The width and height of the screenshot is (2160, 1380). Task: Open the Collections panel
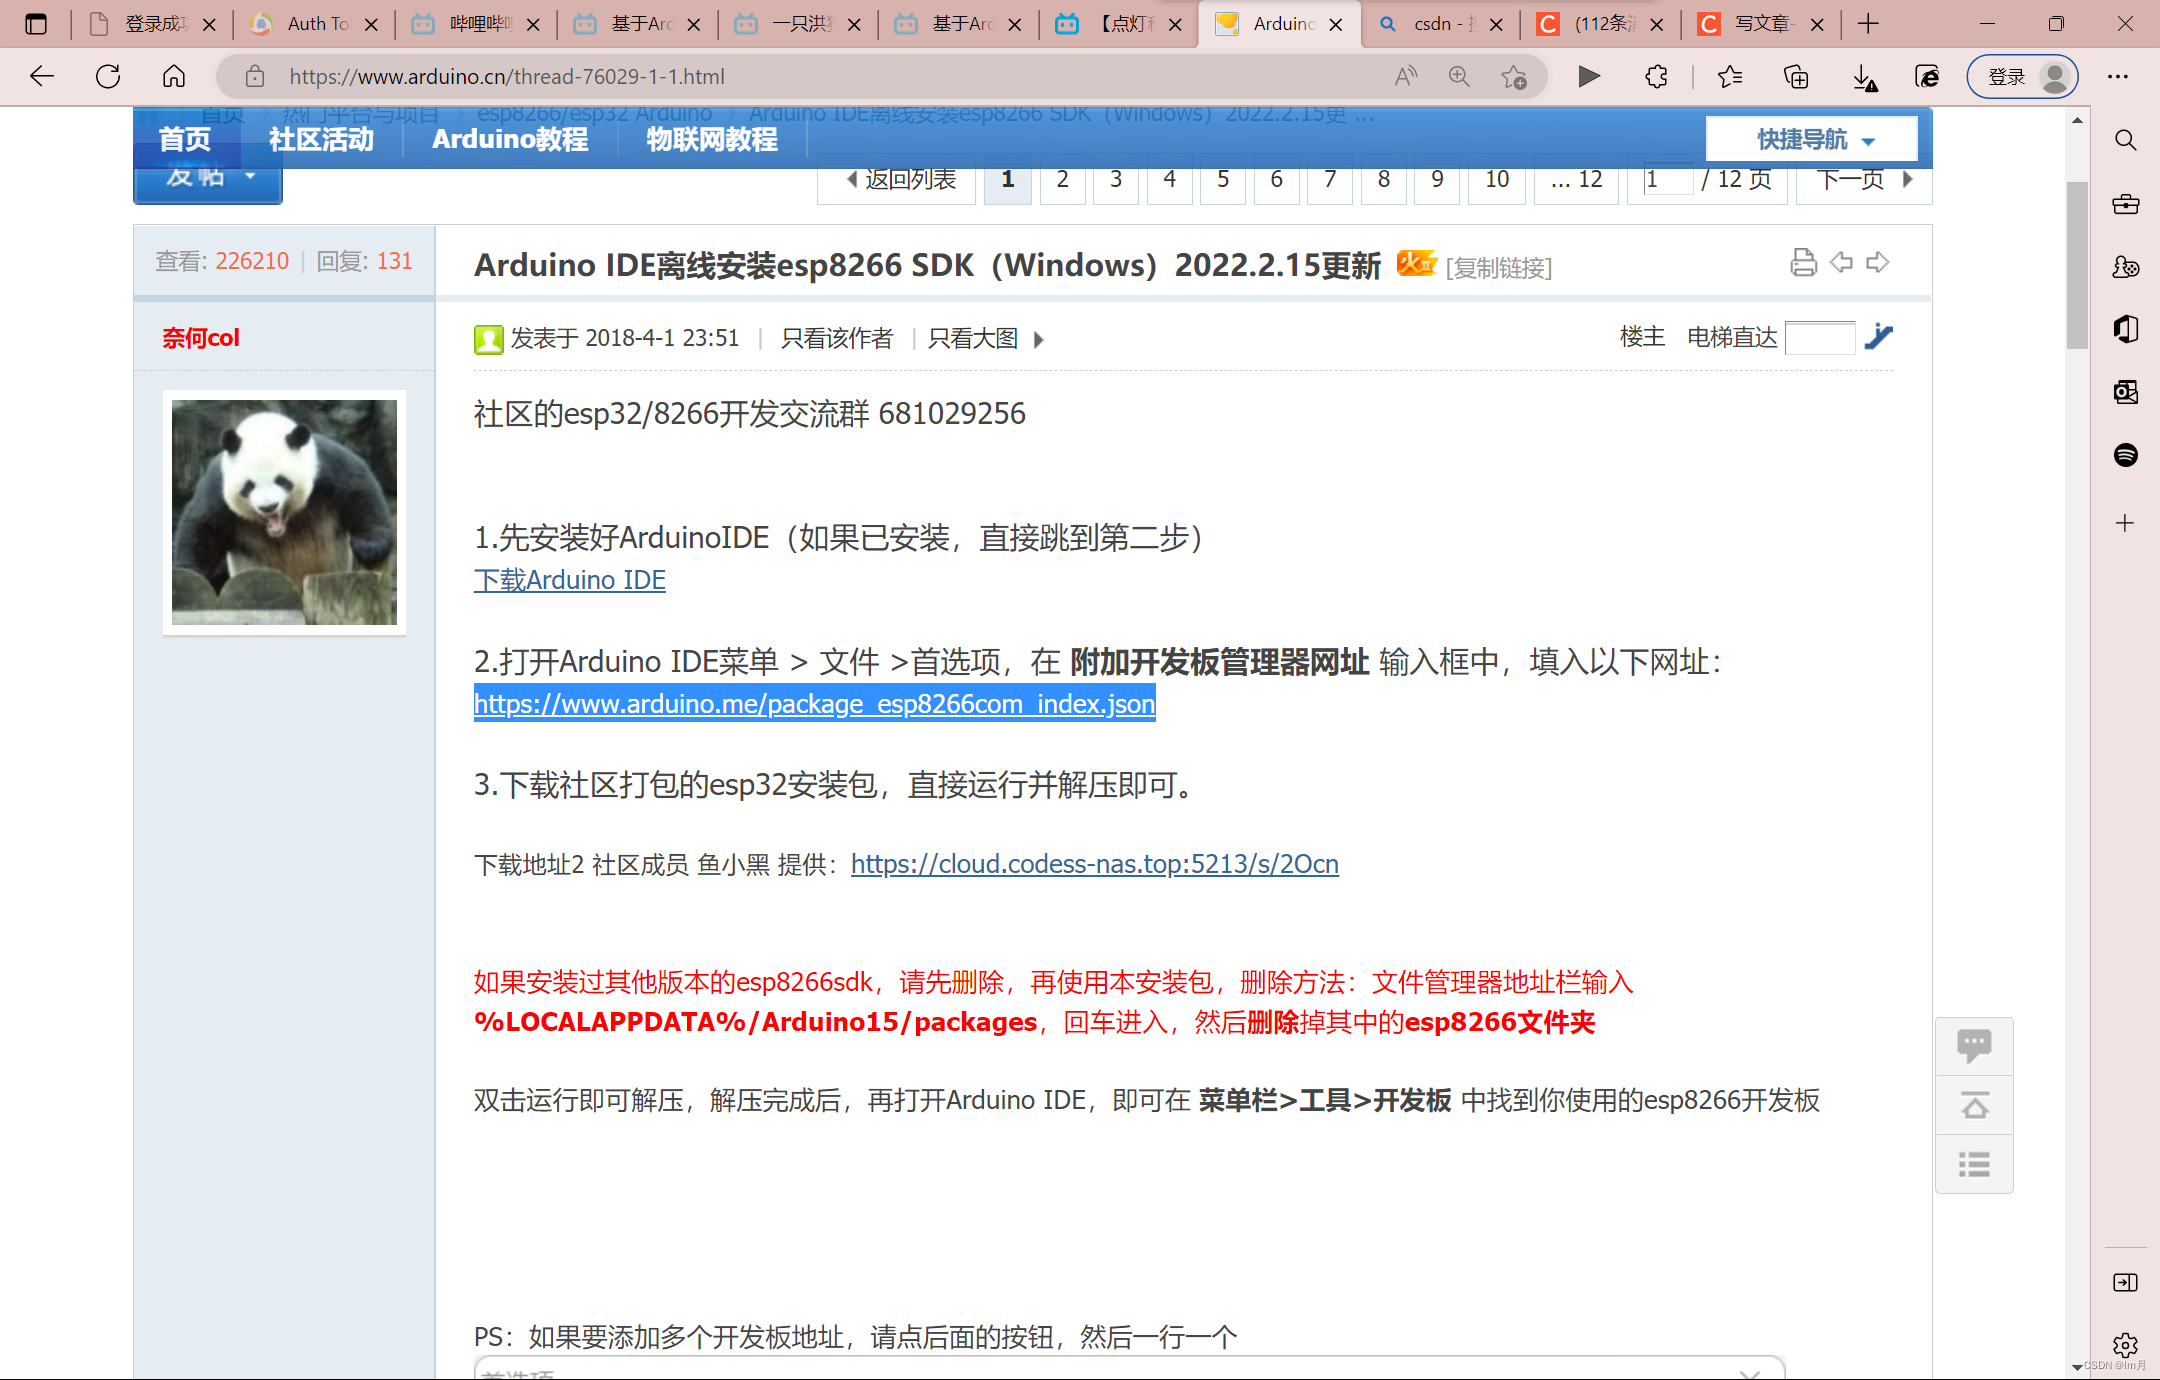[1796, 77]
